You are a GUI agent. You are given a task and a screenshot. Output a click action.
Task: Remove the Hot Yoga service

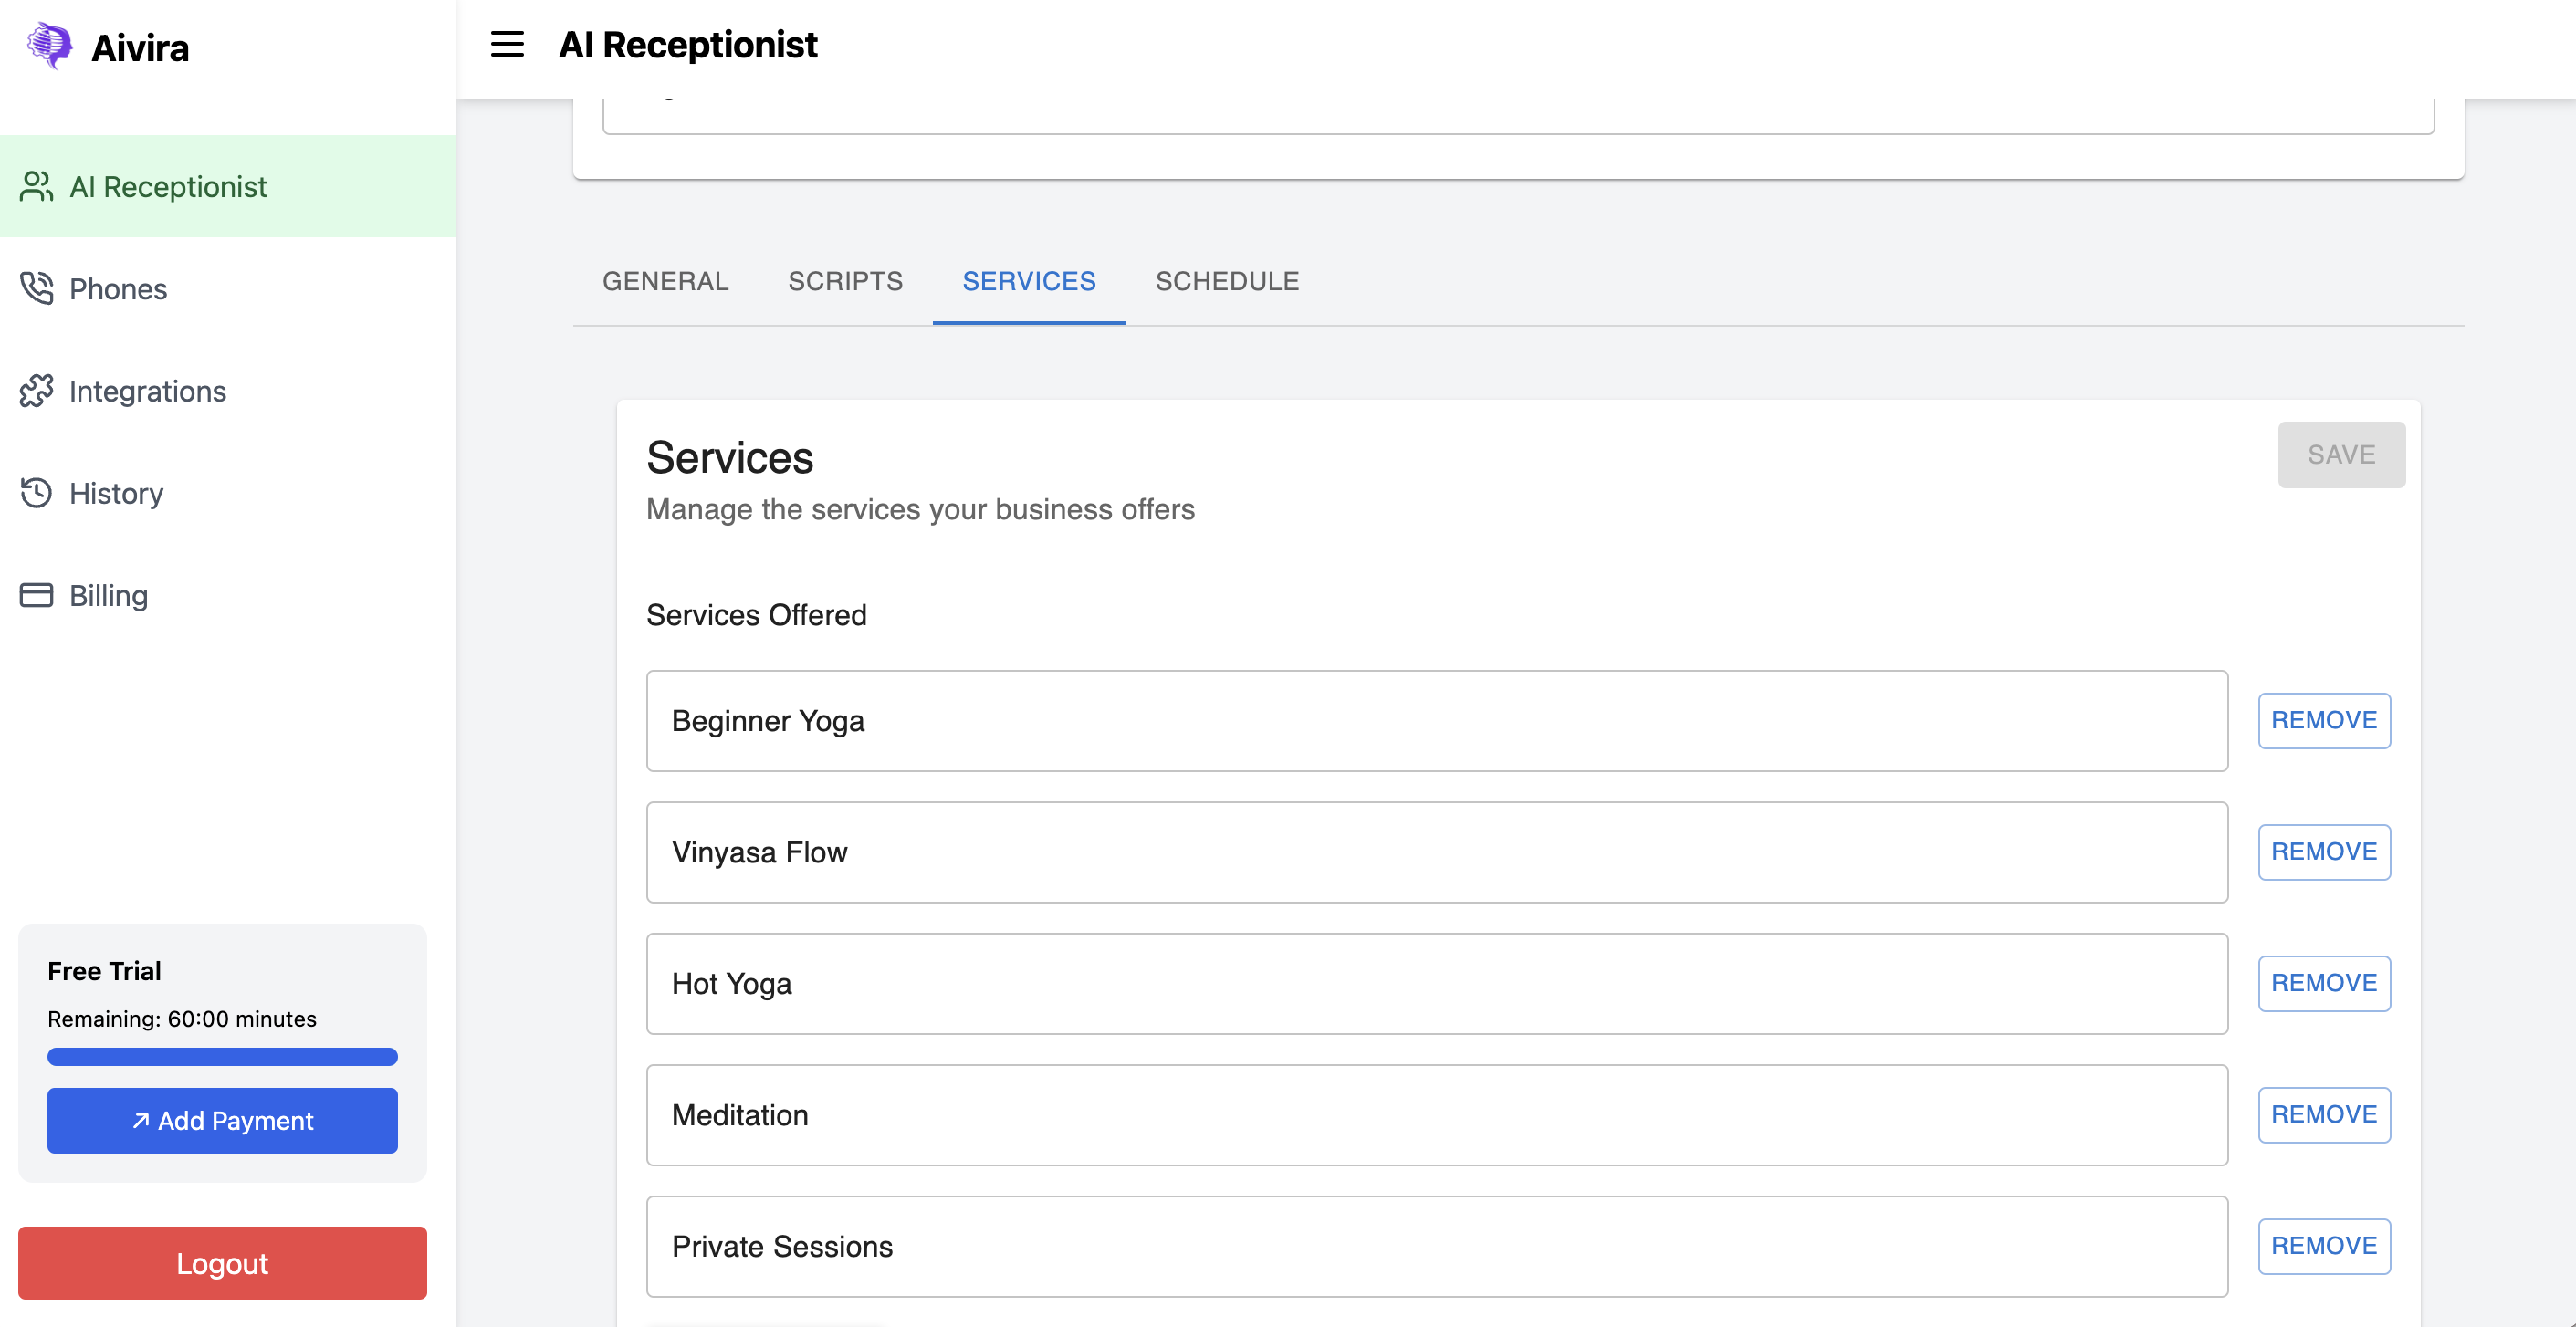click(x=2323, y=983)
